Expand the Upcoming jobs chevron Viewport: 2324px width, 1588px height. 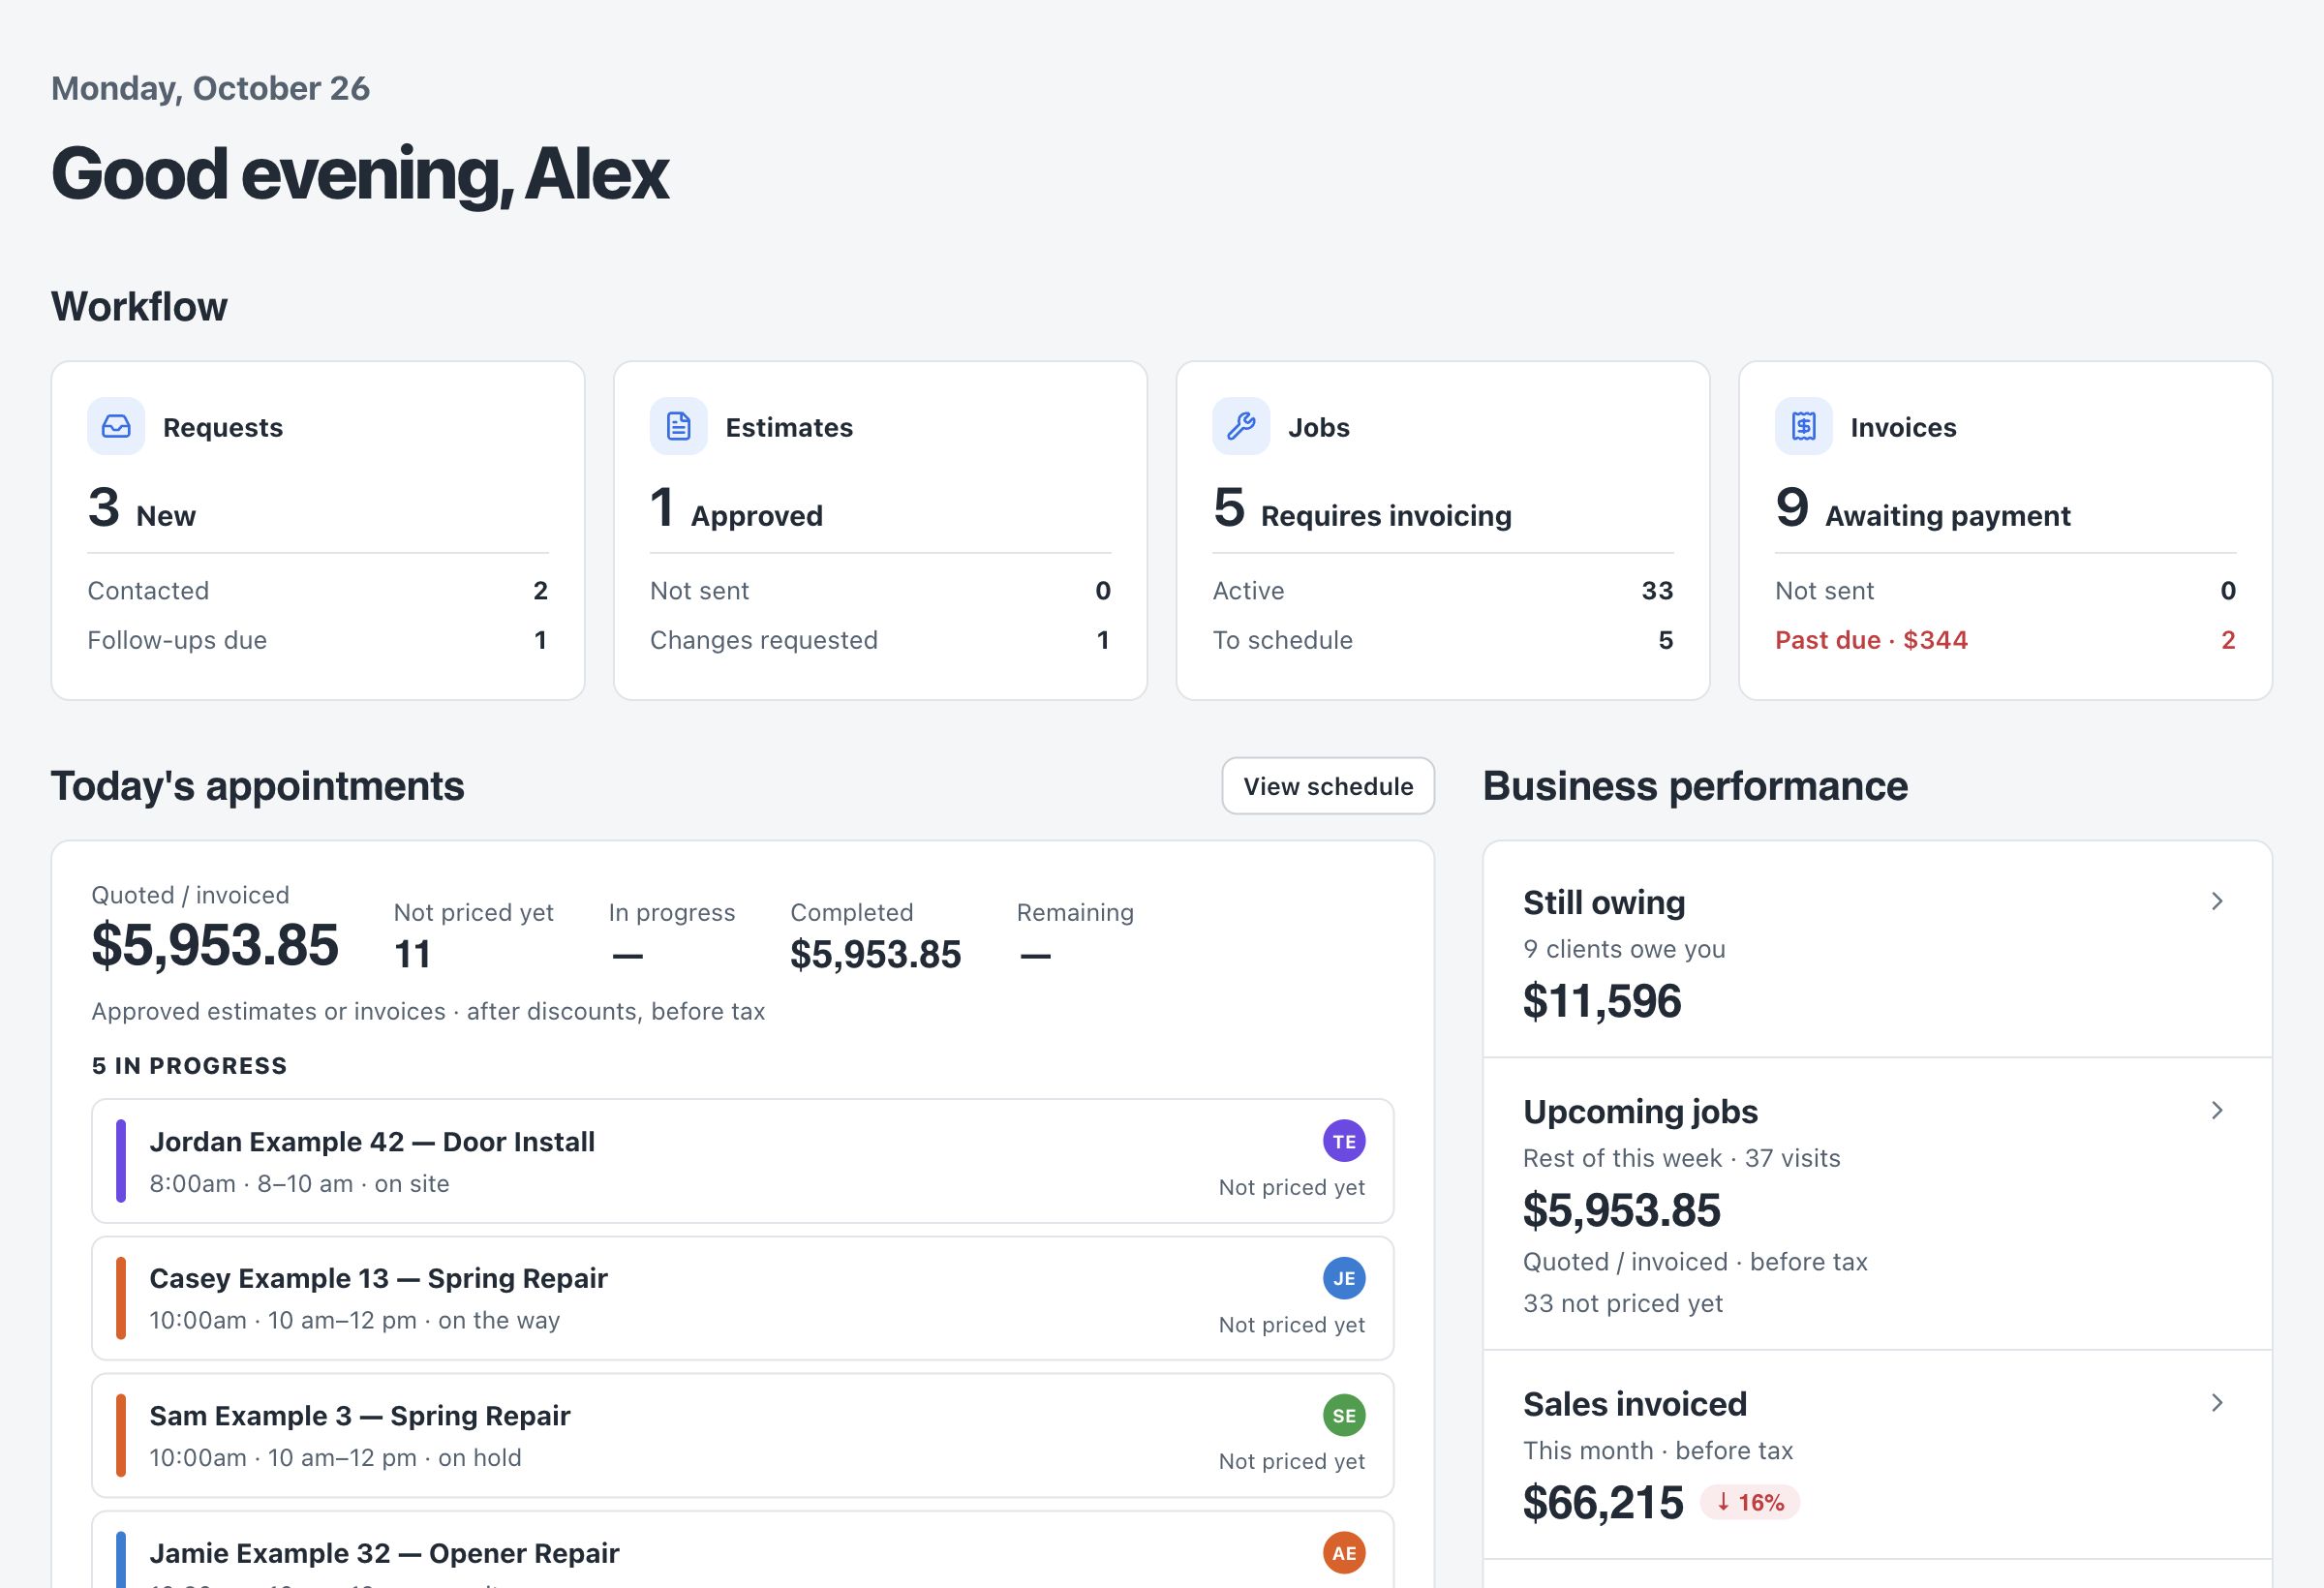(x=2217, y=1110)
